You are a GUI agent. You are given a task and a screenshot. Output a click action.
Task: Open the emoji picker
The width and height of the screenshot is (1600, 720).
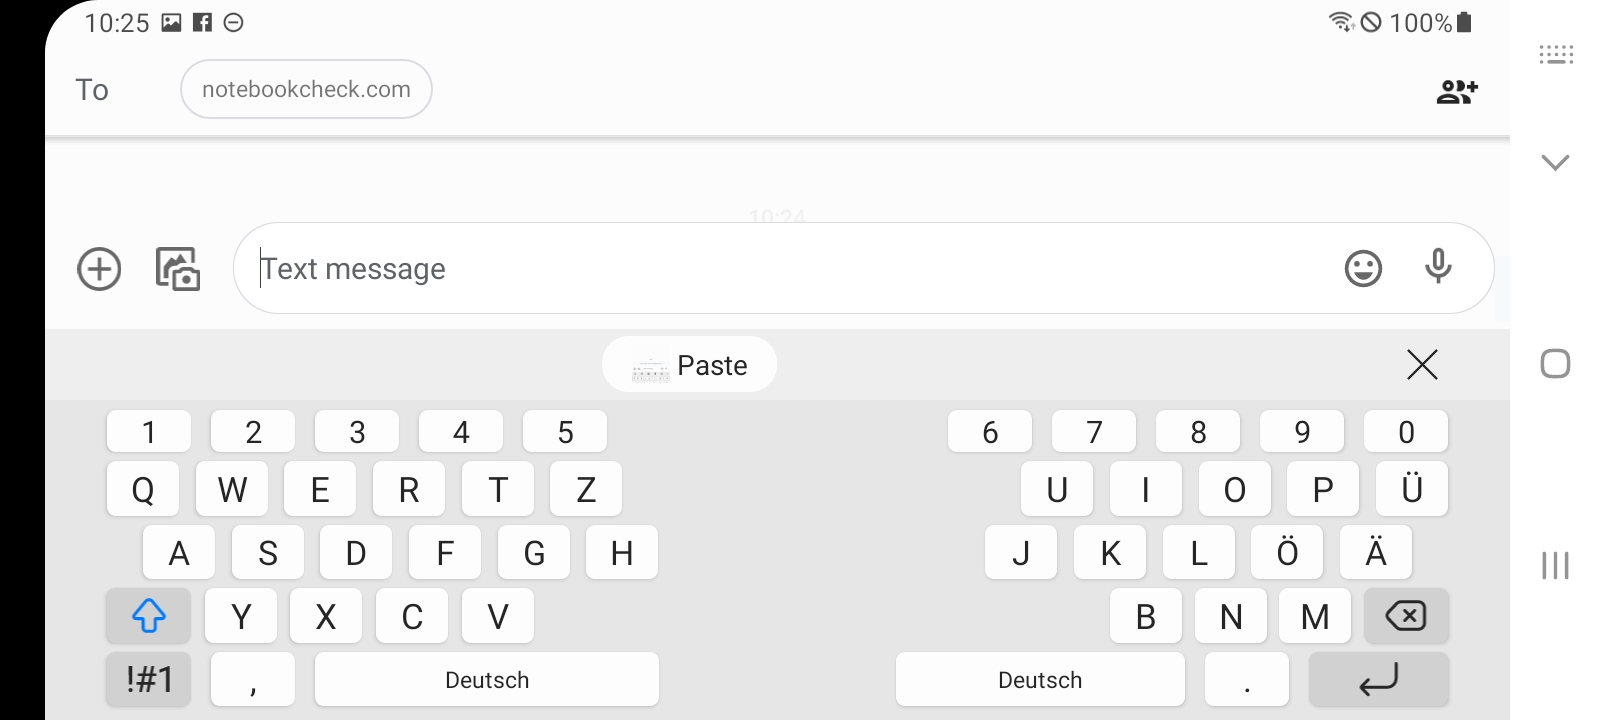tap(1363, 268)
